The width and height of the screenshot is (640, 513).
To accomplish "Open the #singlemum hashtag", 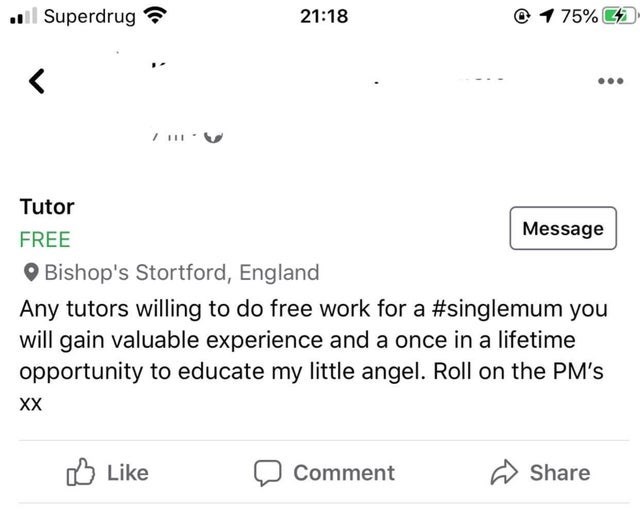I will (x=498, y=309).
